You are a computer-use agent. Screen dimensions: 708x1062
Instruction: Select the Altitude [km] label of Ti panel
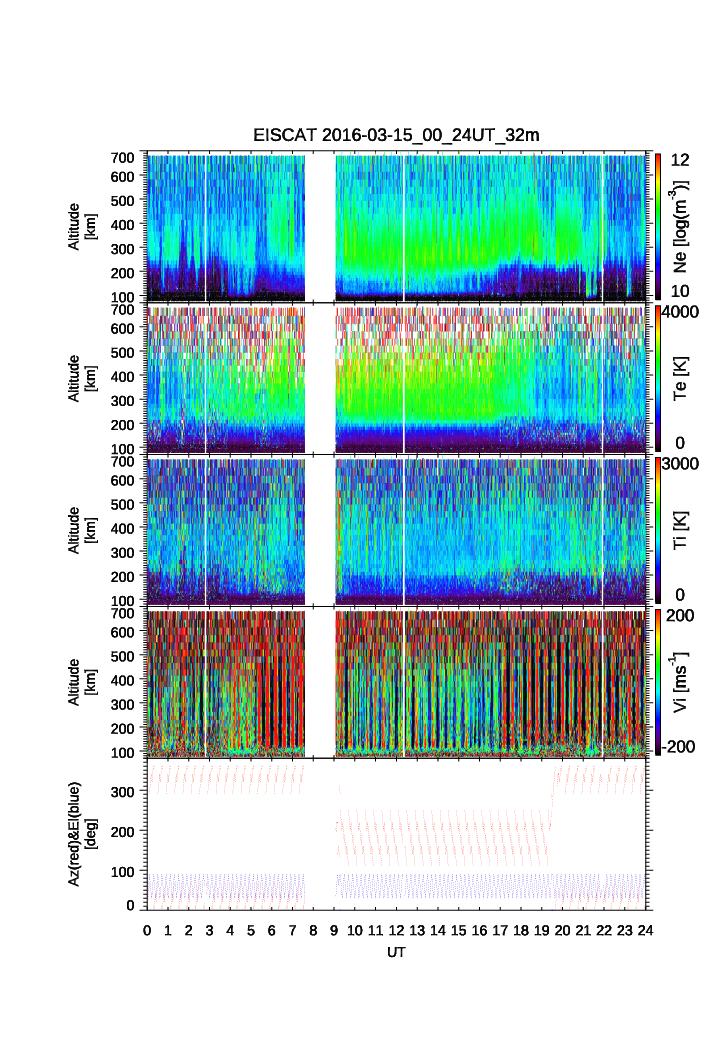click(82, 530)
